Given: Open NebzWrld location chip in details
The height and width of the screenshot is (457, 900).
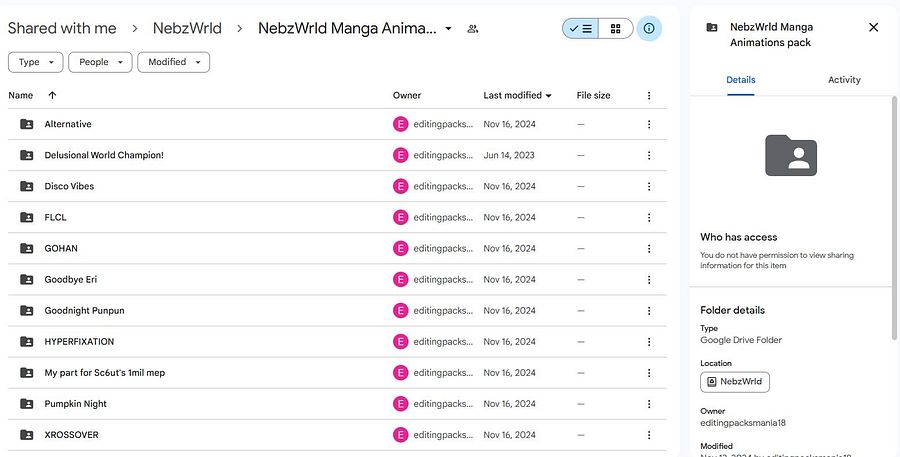Looking at the screenshot, I should tap(735, 382).
